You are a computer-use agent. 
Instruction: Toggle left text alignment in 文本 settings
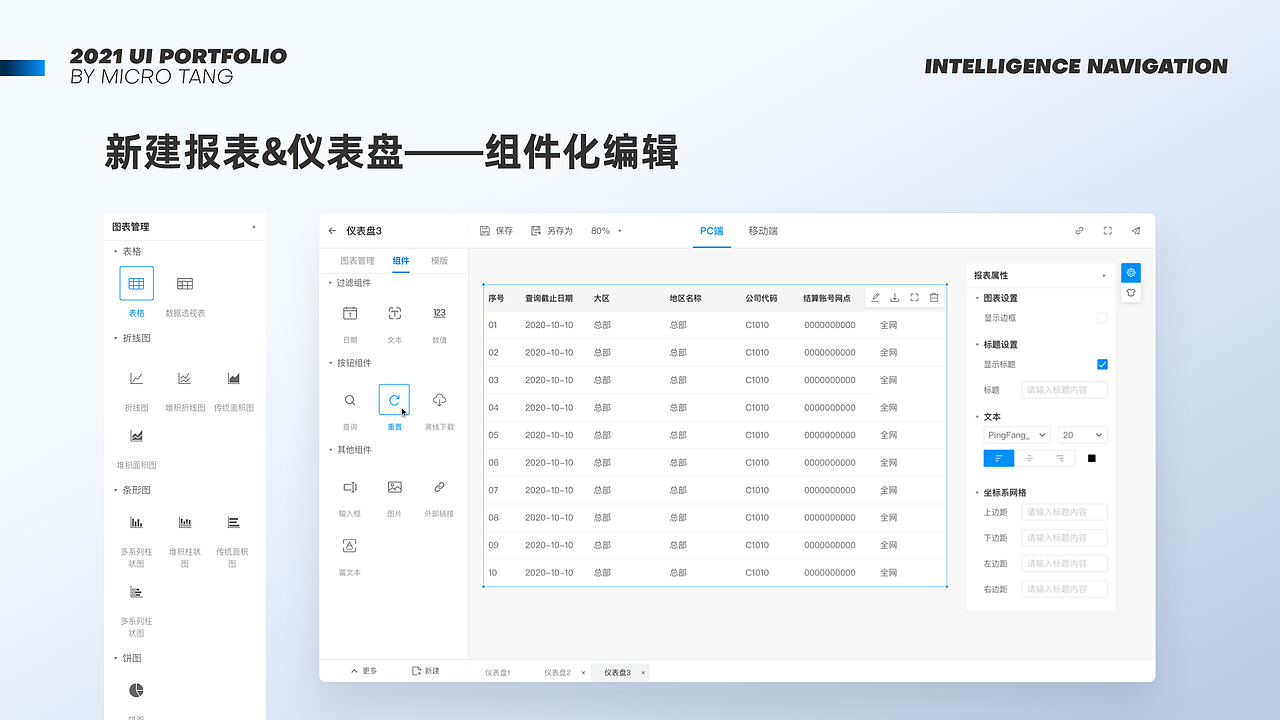[998, 458]
